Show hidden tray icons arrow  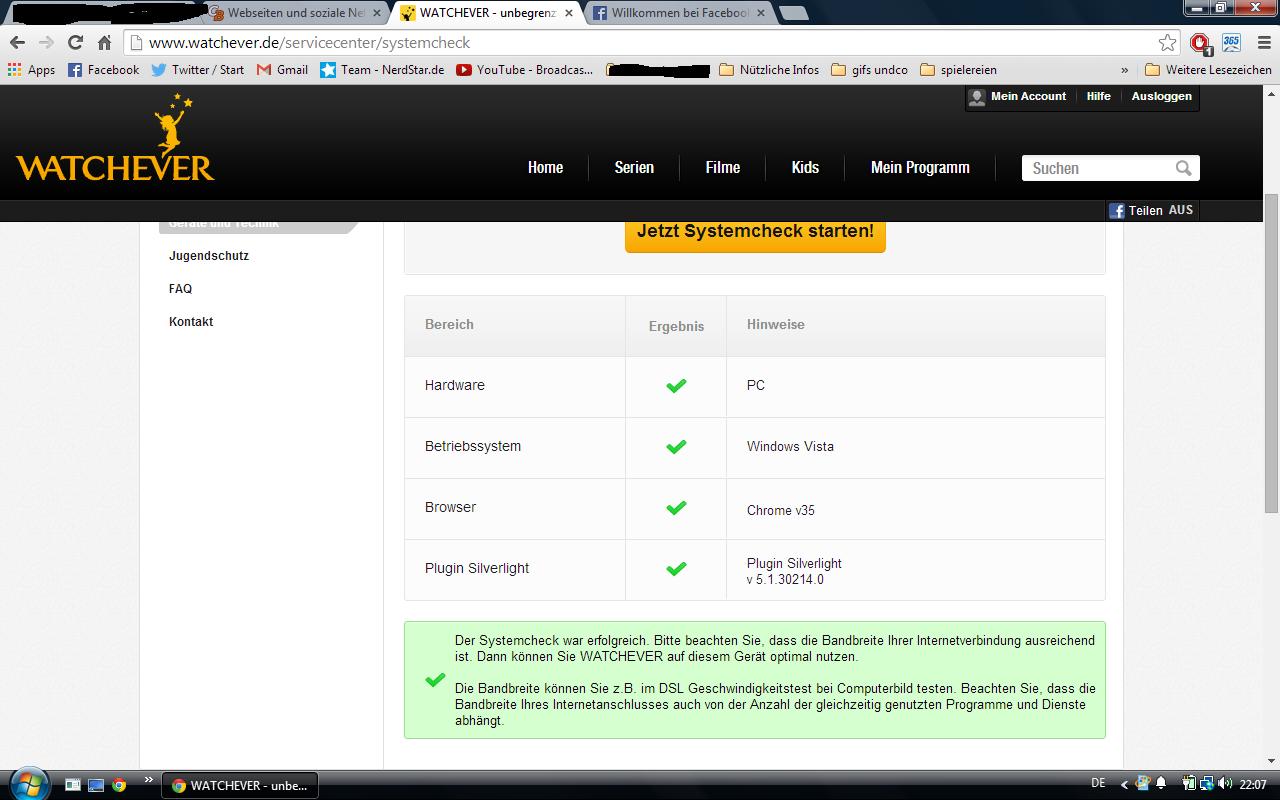coord(1124,785)
